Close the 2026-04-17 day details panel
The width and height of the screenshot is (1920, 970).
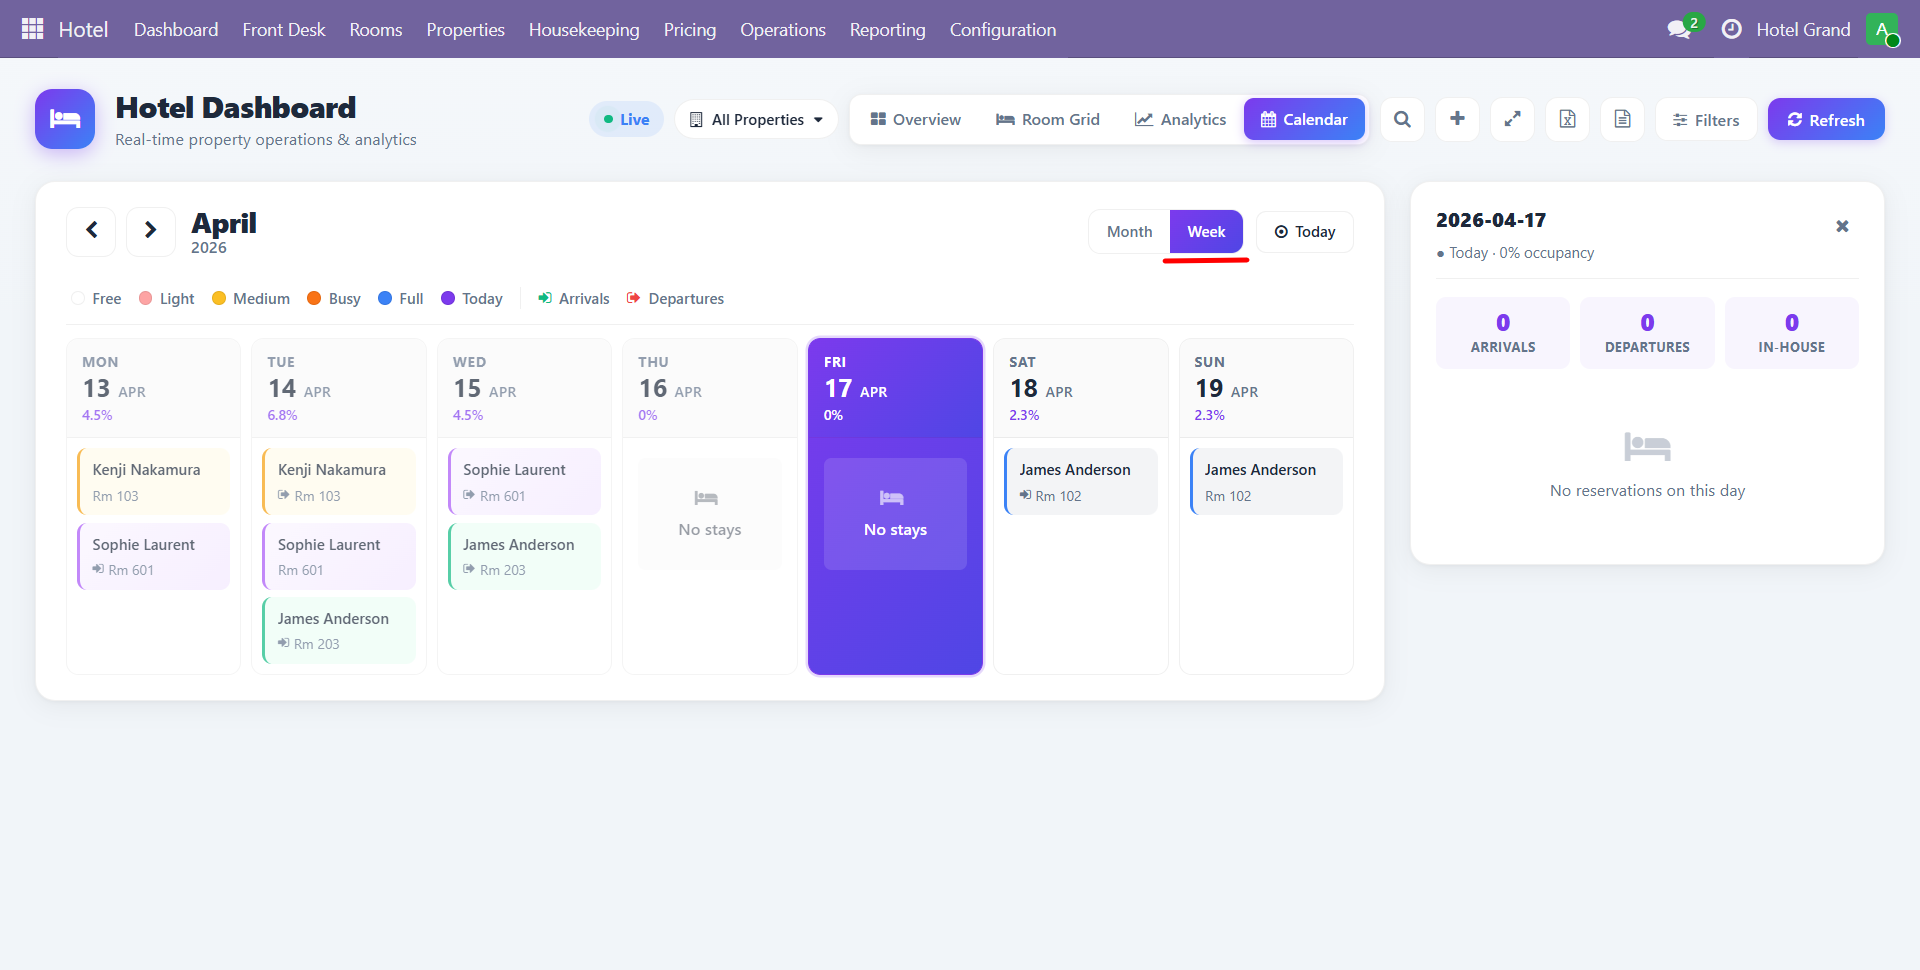pyautogui.click(x=1841, y=227)
